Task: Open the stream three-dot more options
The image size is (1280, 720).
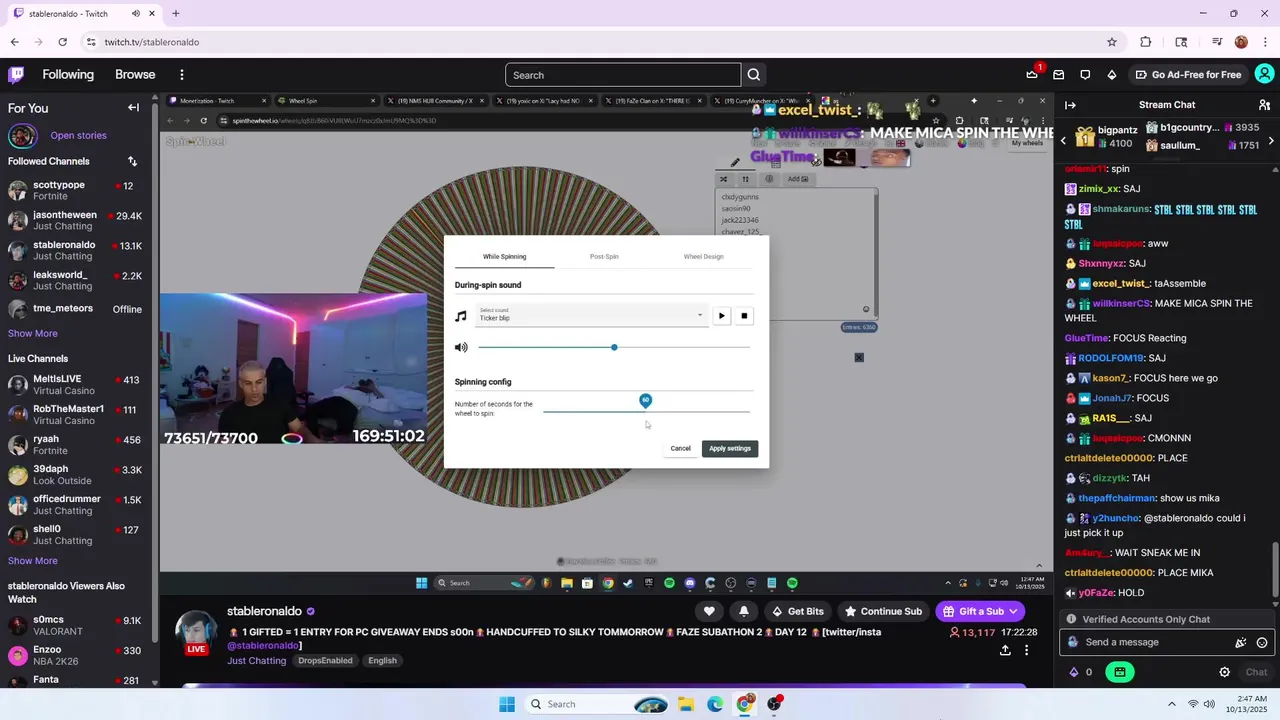Action: click(1026, 650)
